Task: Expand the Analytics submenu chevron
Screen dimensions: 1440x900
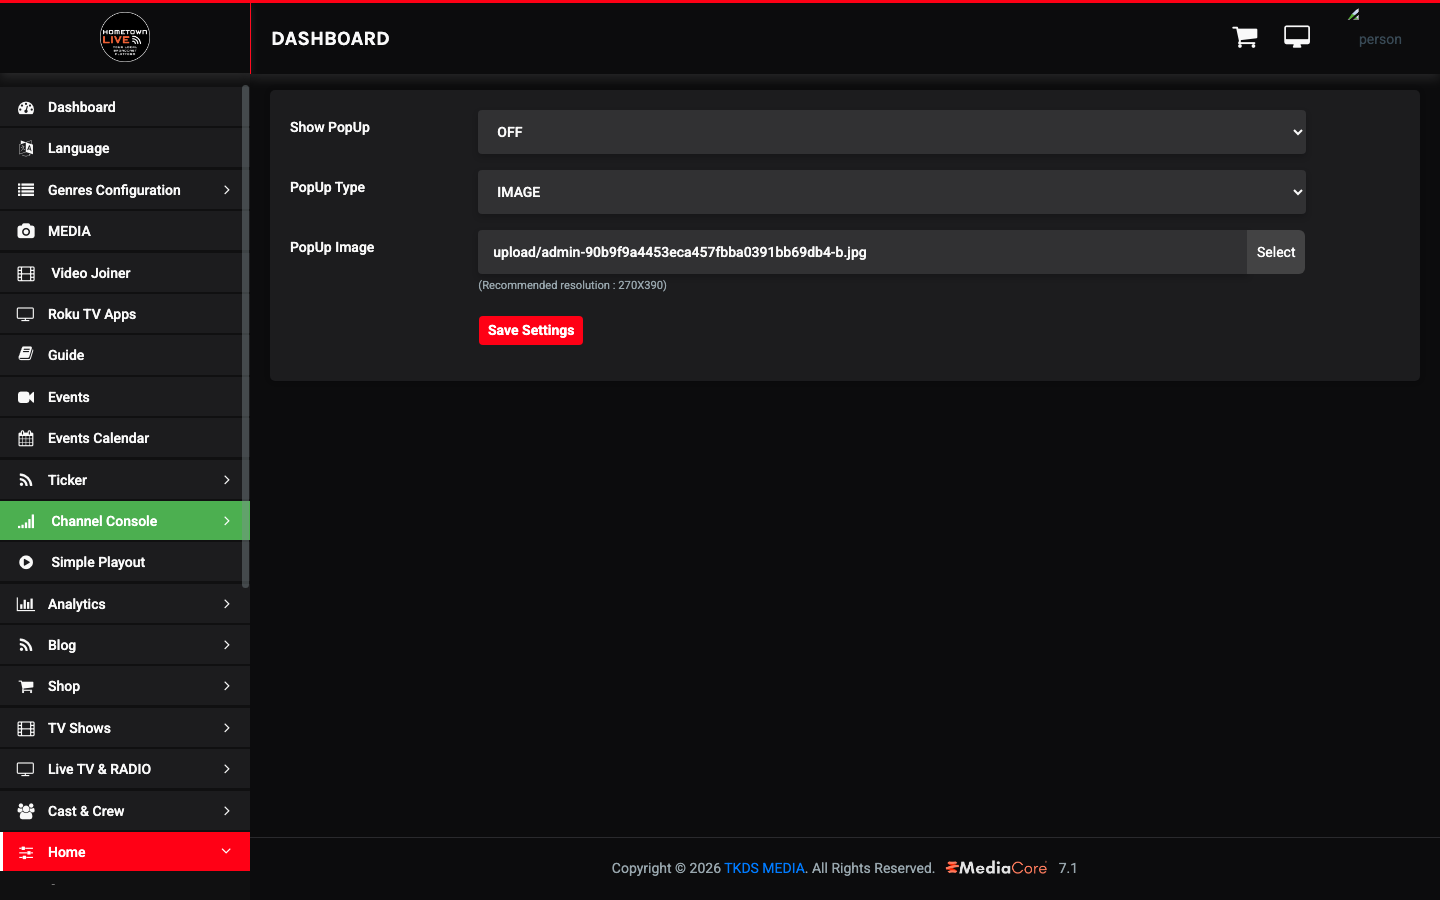Action: (x=227, y=604)
